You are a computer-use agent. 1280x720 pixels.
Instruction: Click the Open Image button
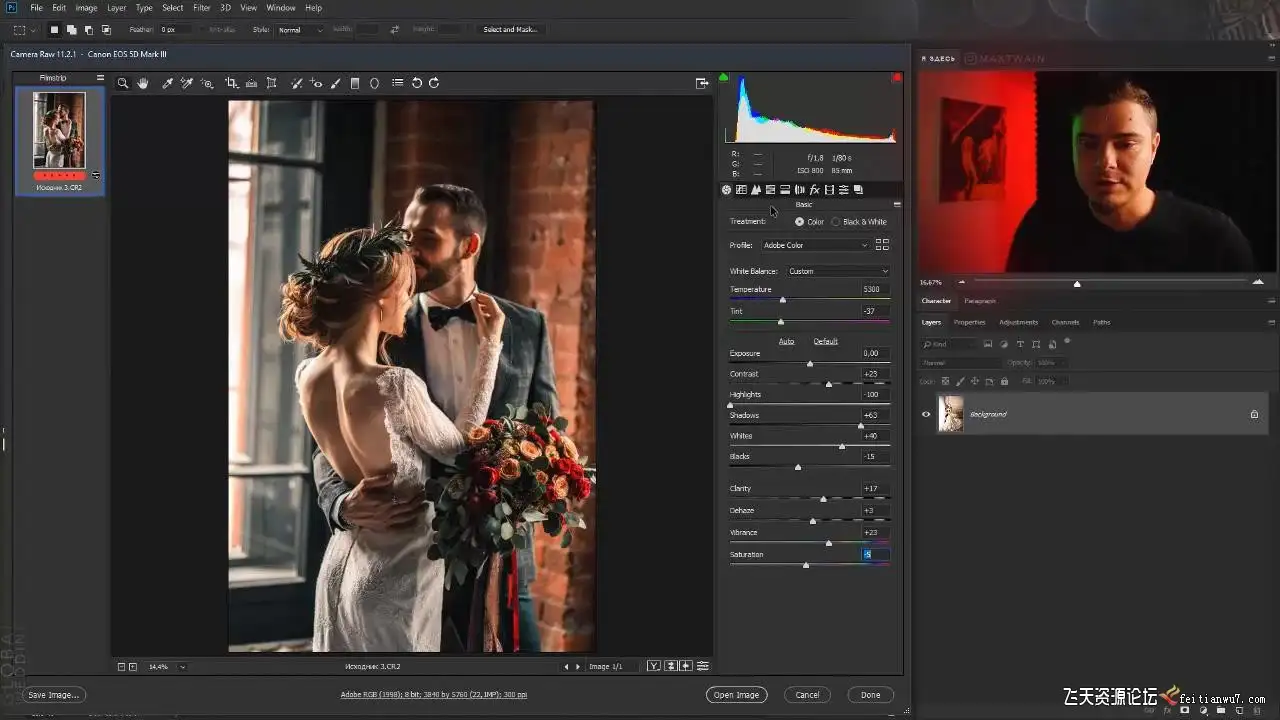(x=737, y=694)
